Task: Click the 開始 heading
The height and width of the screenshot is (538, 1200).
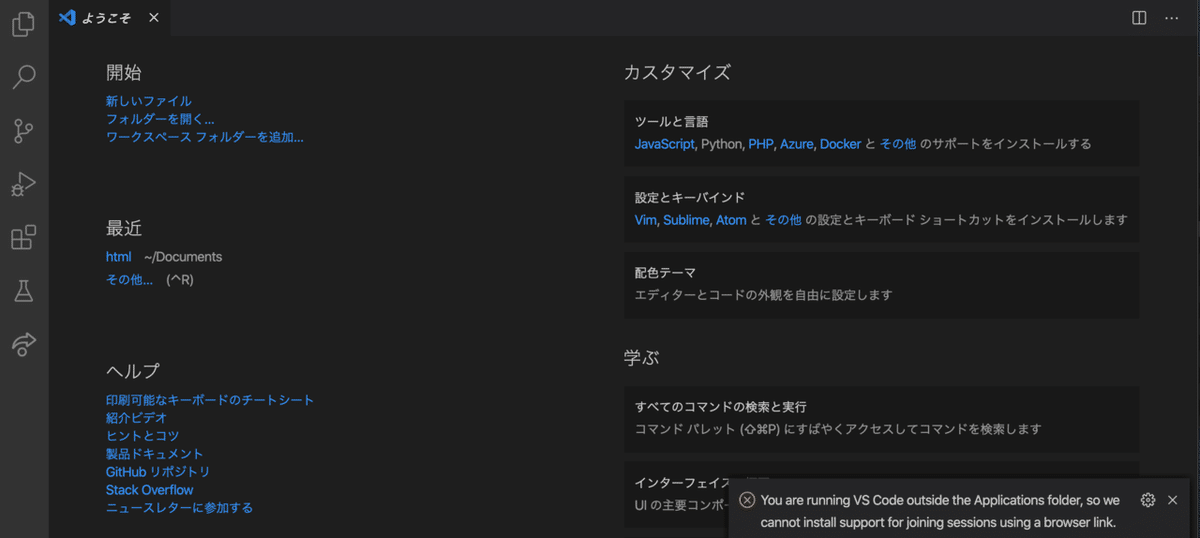Action: click(124, 73)
